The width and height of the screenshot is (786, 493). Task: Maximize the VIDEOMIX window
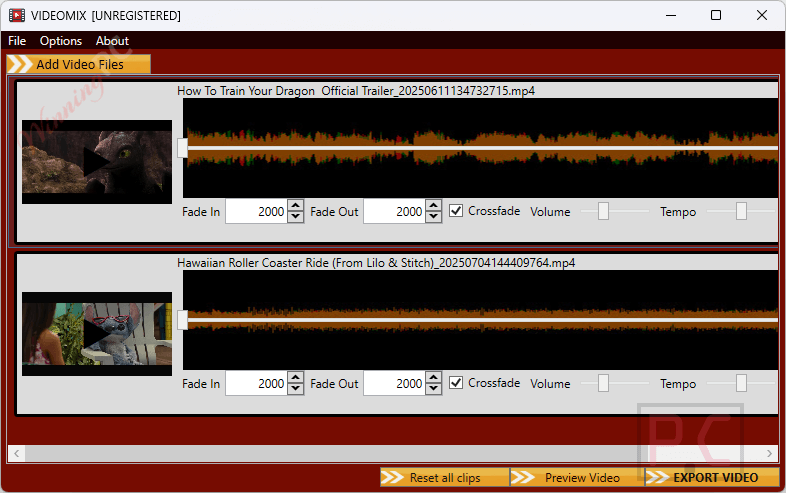pos(716,15)
